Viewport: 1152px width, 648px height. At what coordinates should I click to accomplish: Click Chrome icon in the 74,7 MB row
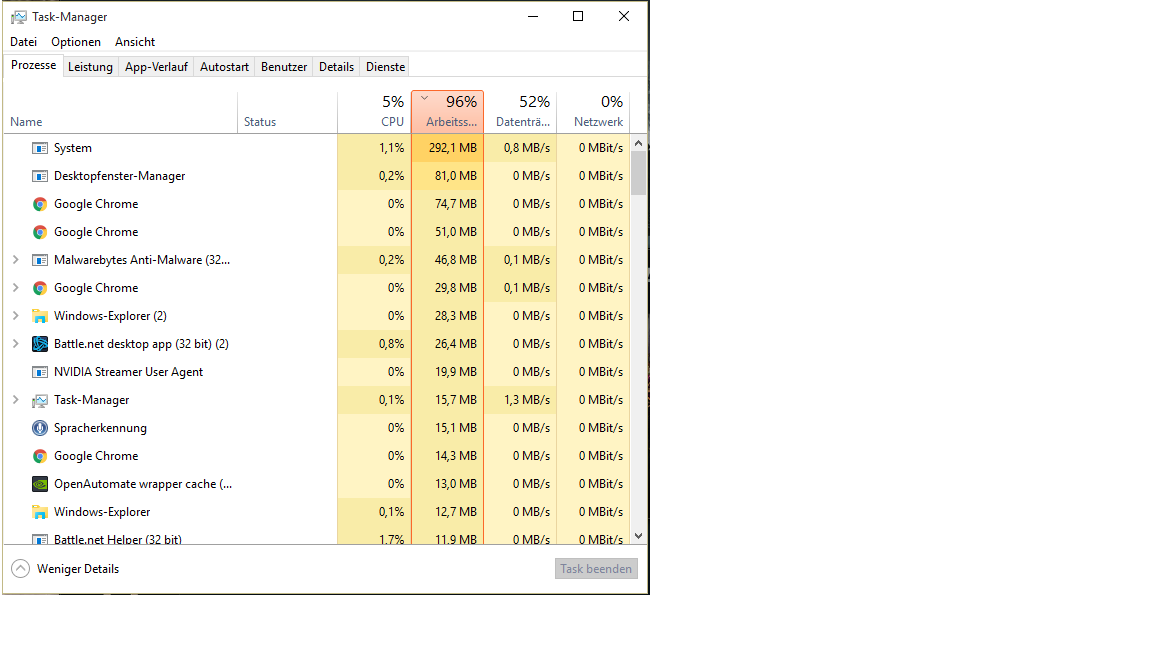click(x=40, y=204)
